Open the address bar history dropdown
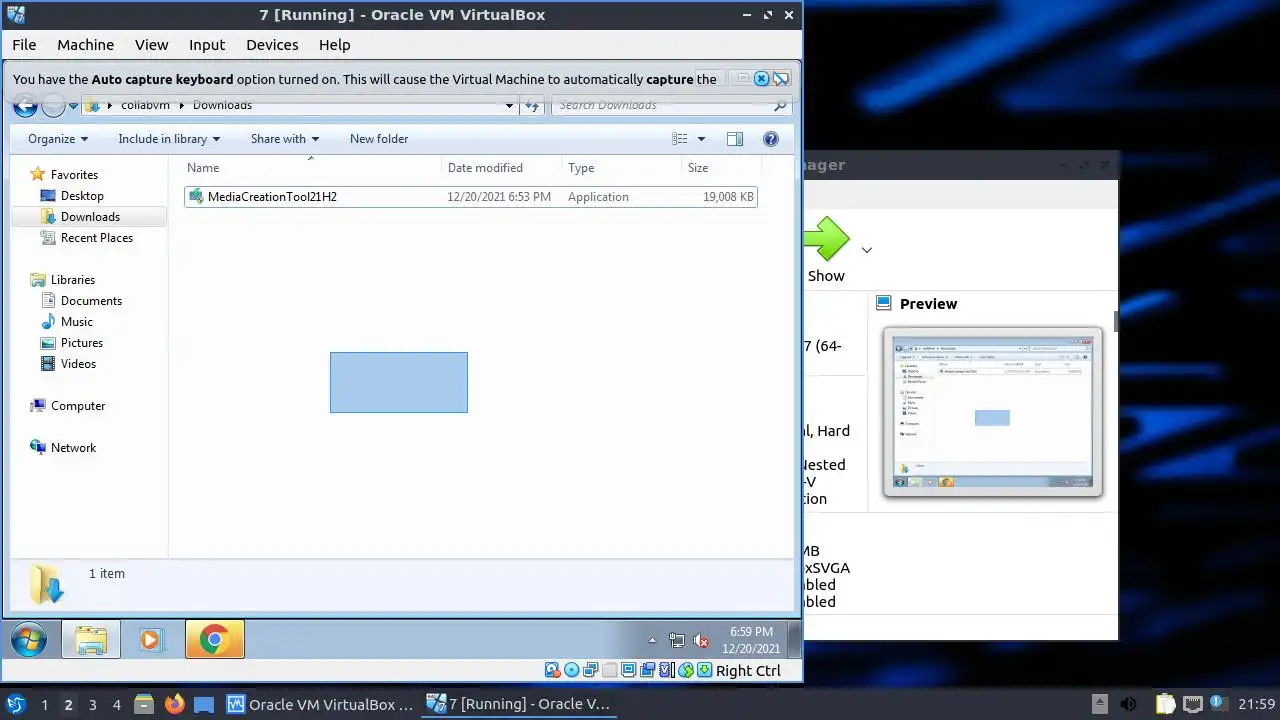Viewport: 1280px width, 720px height. [x=509, y=105]
